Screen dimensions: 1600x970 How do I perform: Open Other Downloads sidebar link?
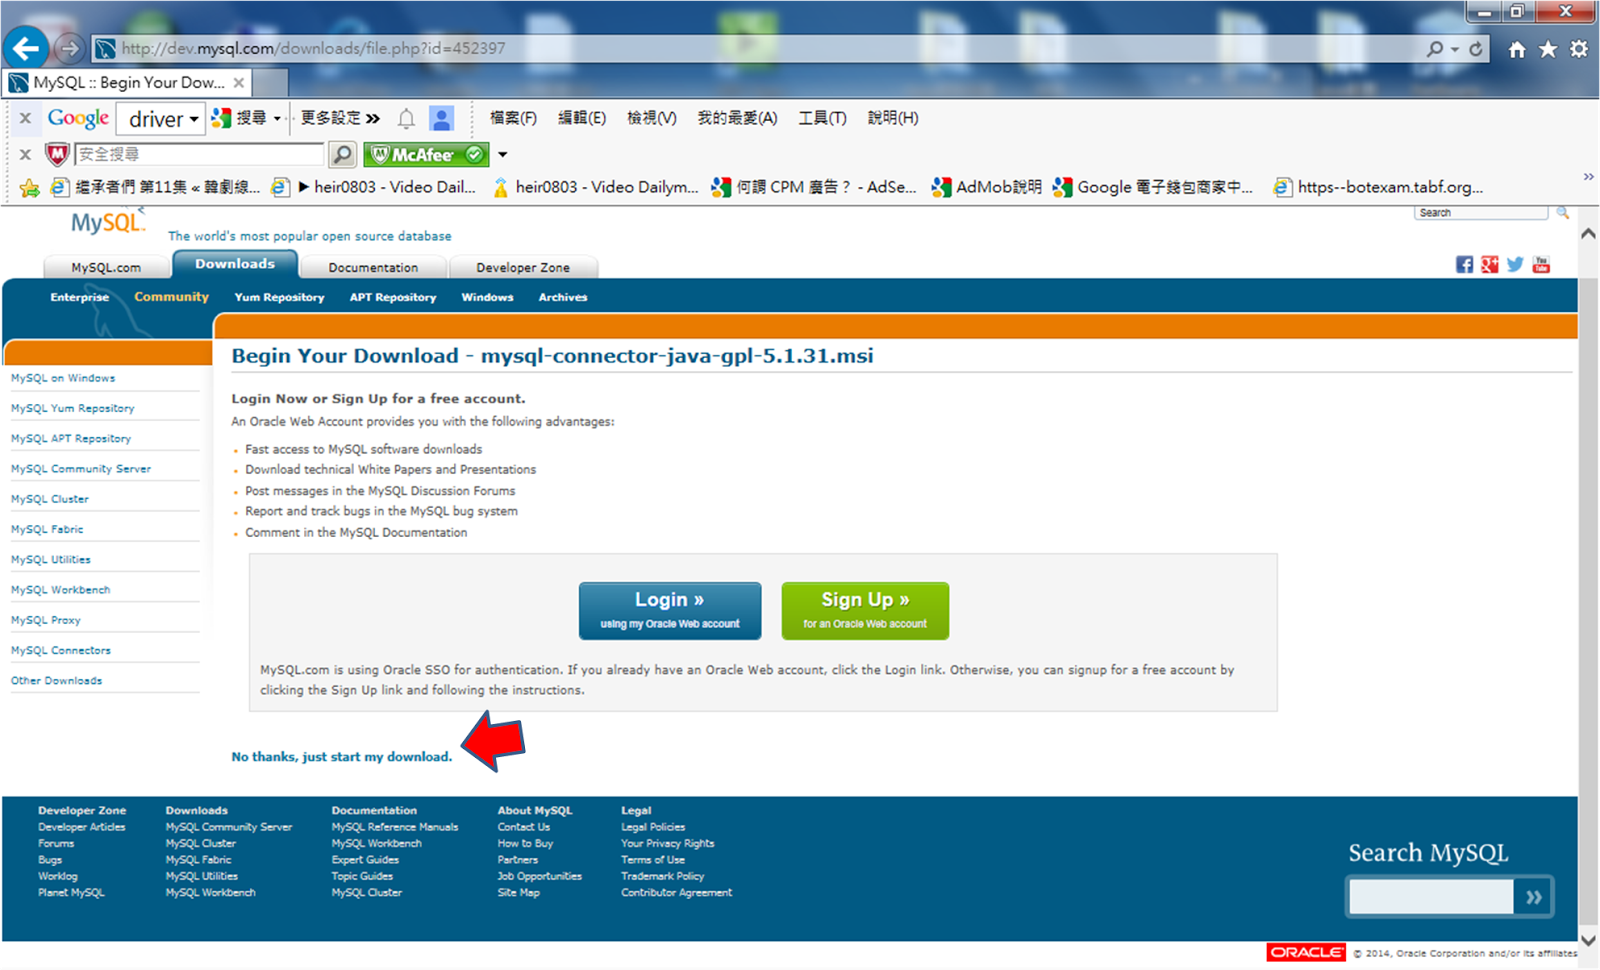(57, 680)
